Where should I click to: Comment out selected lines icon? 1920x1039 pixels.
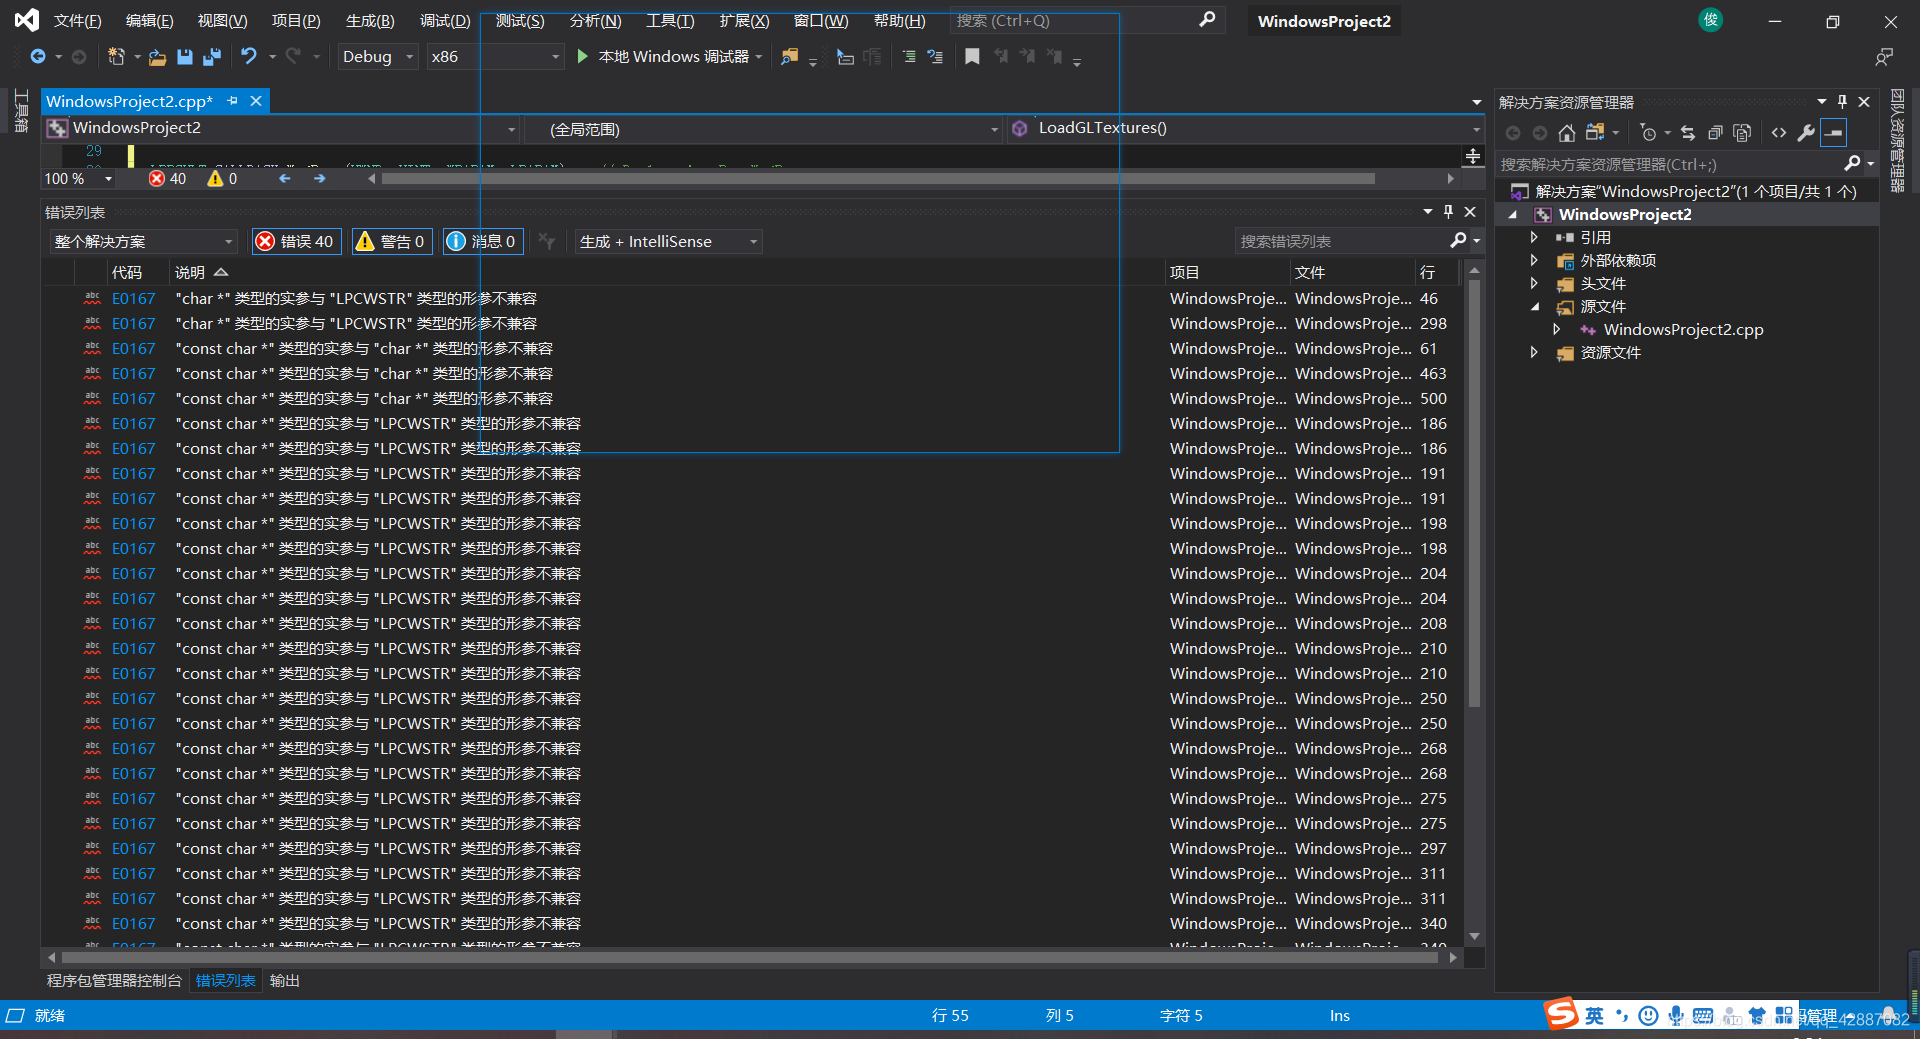(x=908, y=57)
